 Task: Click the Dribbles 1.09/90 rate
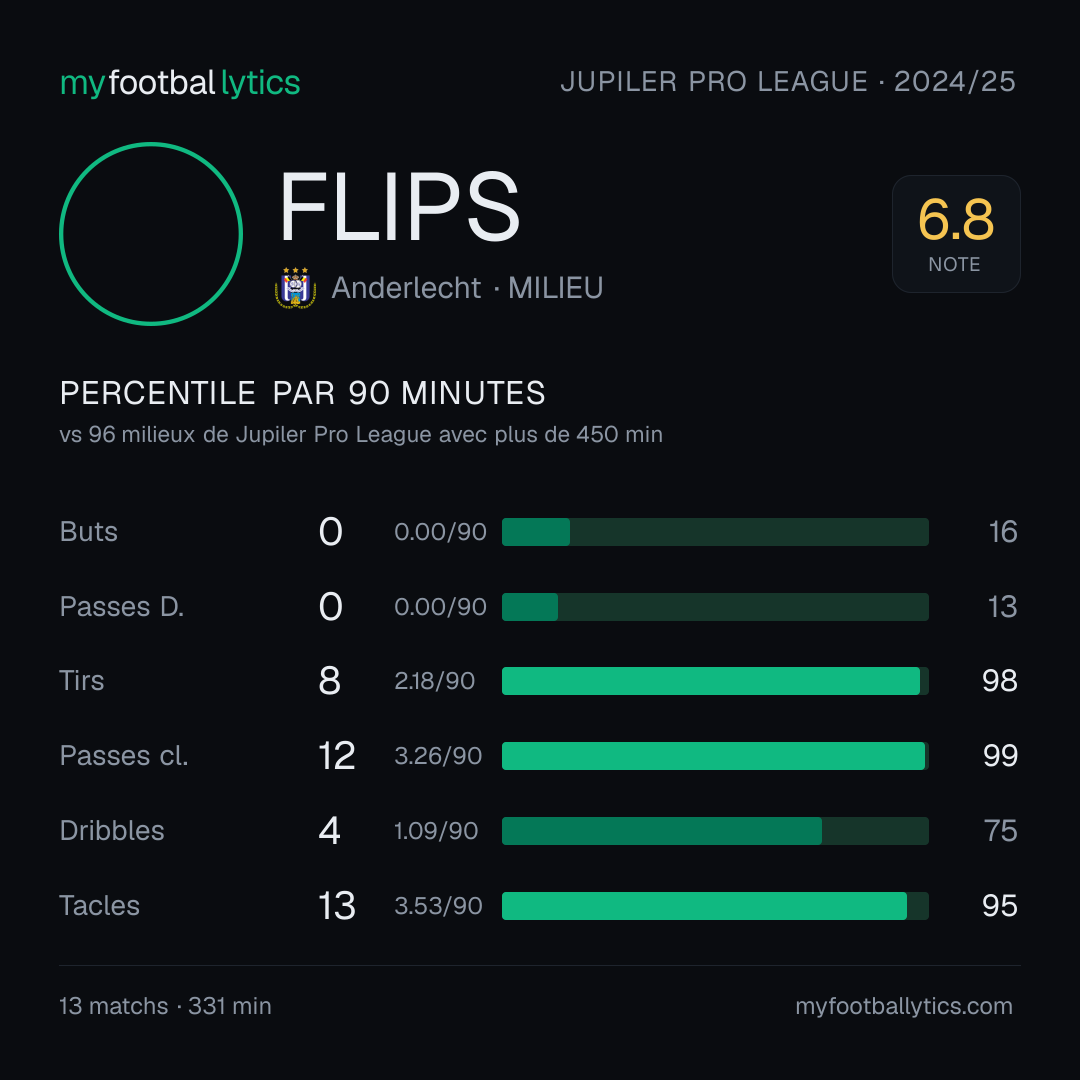pyautogui.click(x=436, y=831)
